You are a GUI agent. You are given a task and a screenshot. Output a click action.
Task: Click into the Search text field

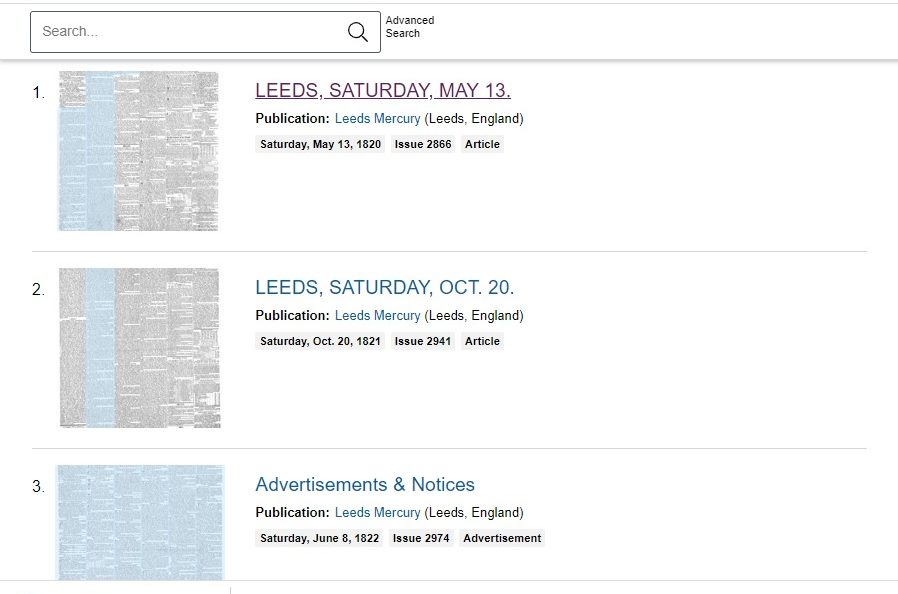(x=180, y=31)
